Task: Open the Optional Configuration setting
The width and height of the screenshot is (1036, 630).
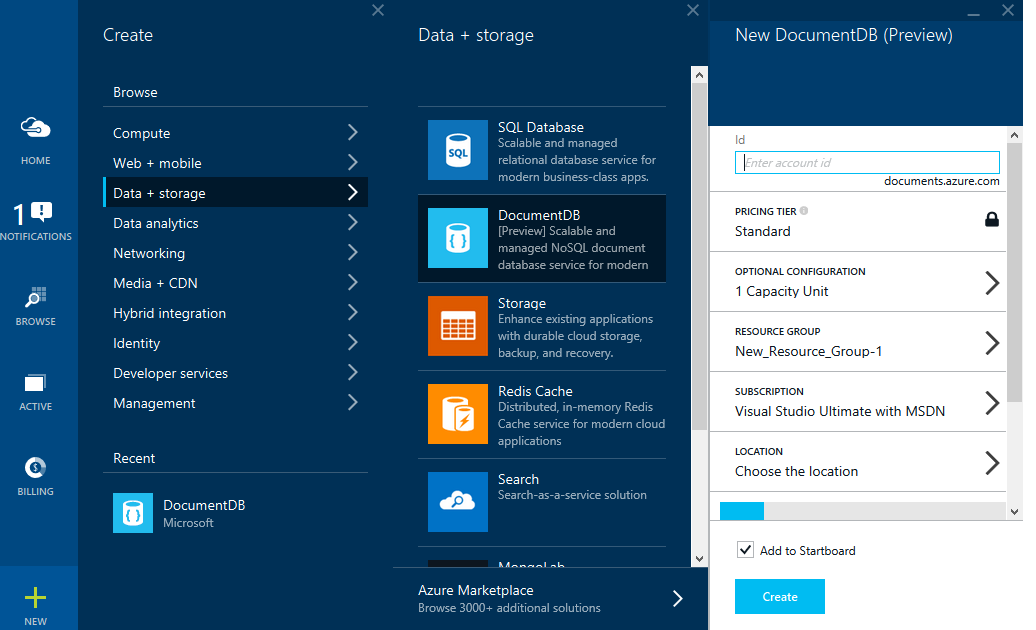Action: 858,282
